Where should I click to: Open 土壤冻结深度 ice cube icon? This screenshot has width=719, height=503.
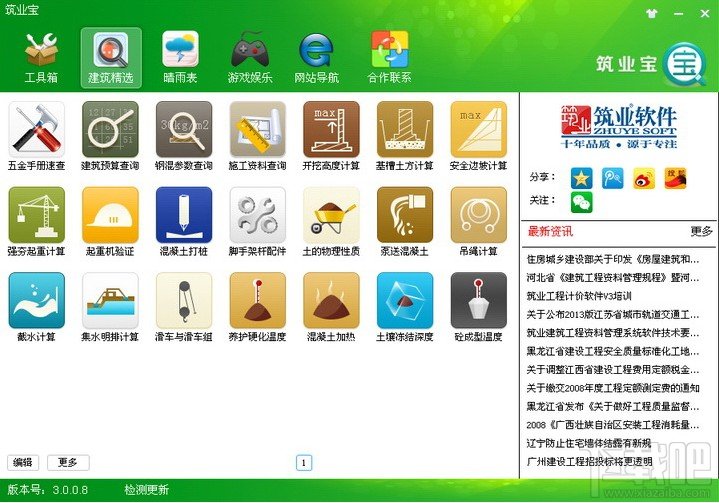click(x=405, y=307)
